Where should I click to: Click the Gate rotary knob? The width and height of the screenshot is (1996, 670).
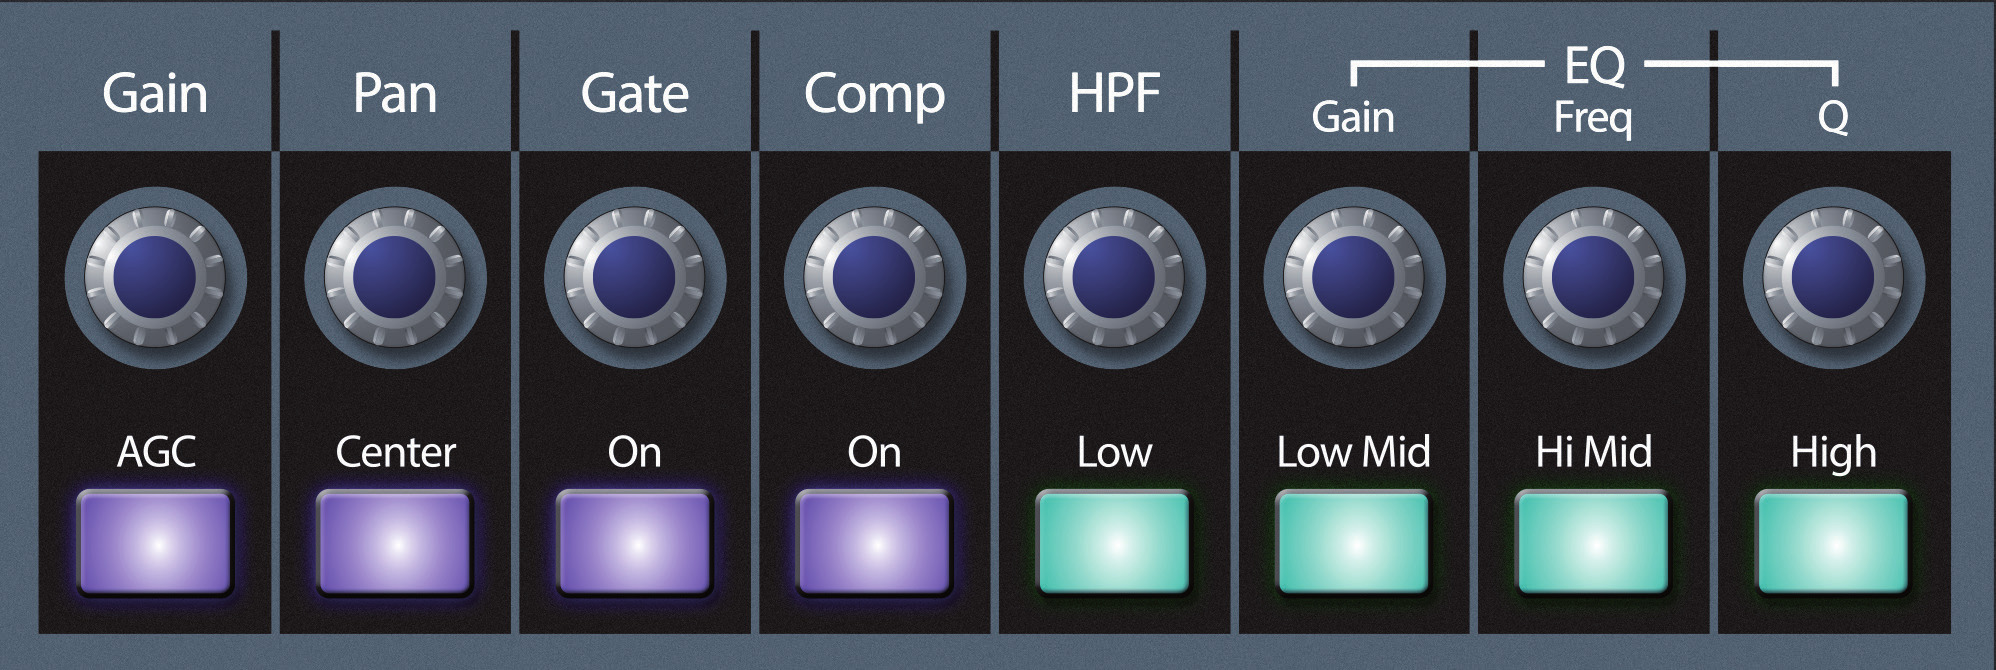[634, 277]
